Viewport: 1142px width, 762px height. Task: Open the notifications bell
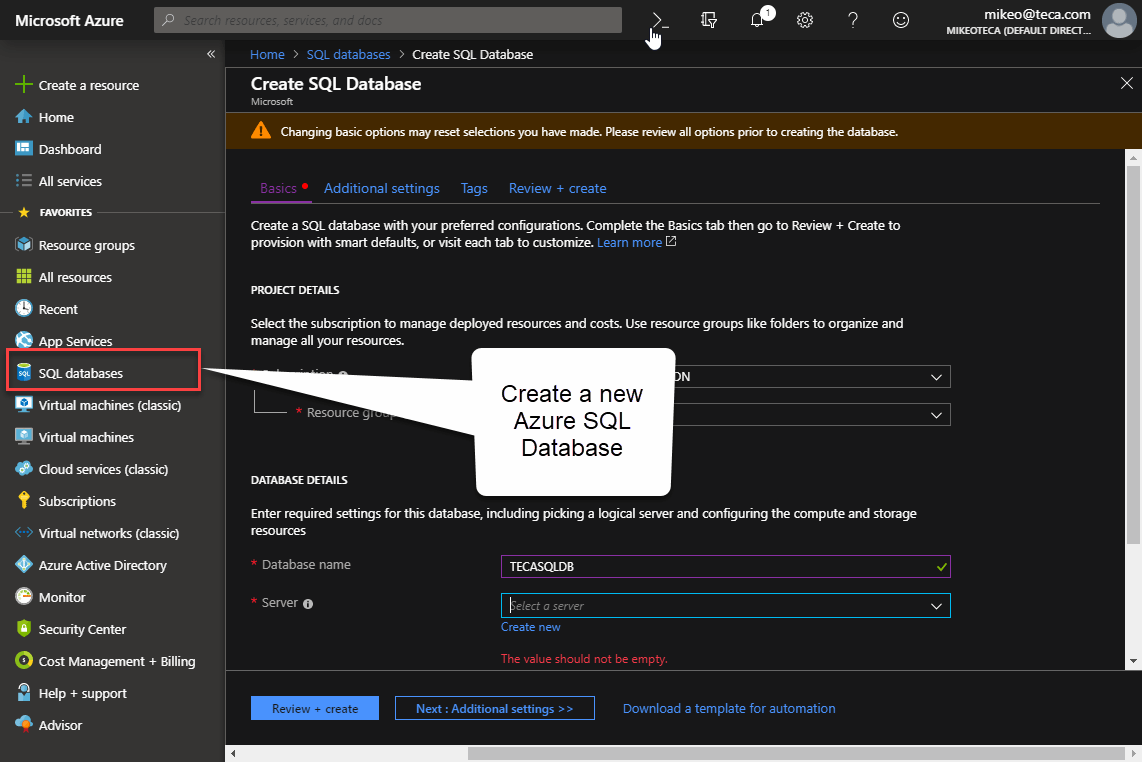click(757, 20)
